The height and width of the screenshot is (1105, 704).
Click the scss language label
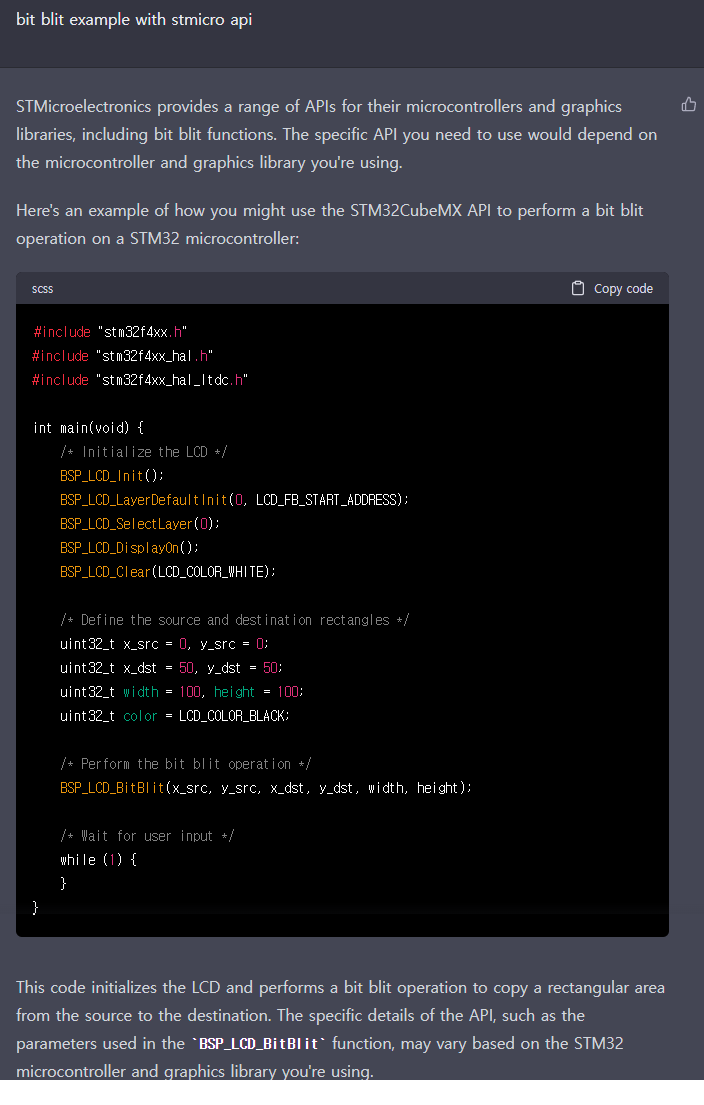42,289
